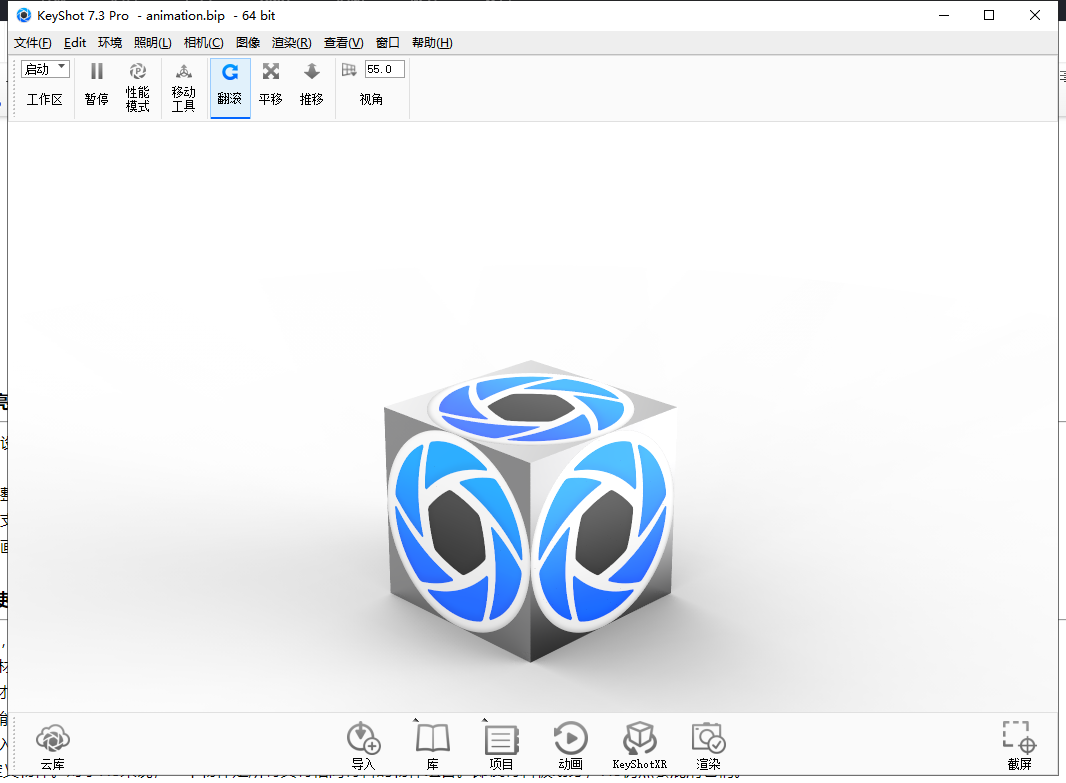The width and height of the screenshot is (1066, 783).
Task: Open the View menu (查看)
Action: [343, 43]
